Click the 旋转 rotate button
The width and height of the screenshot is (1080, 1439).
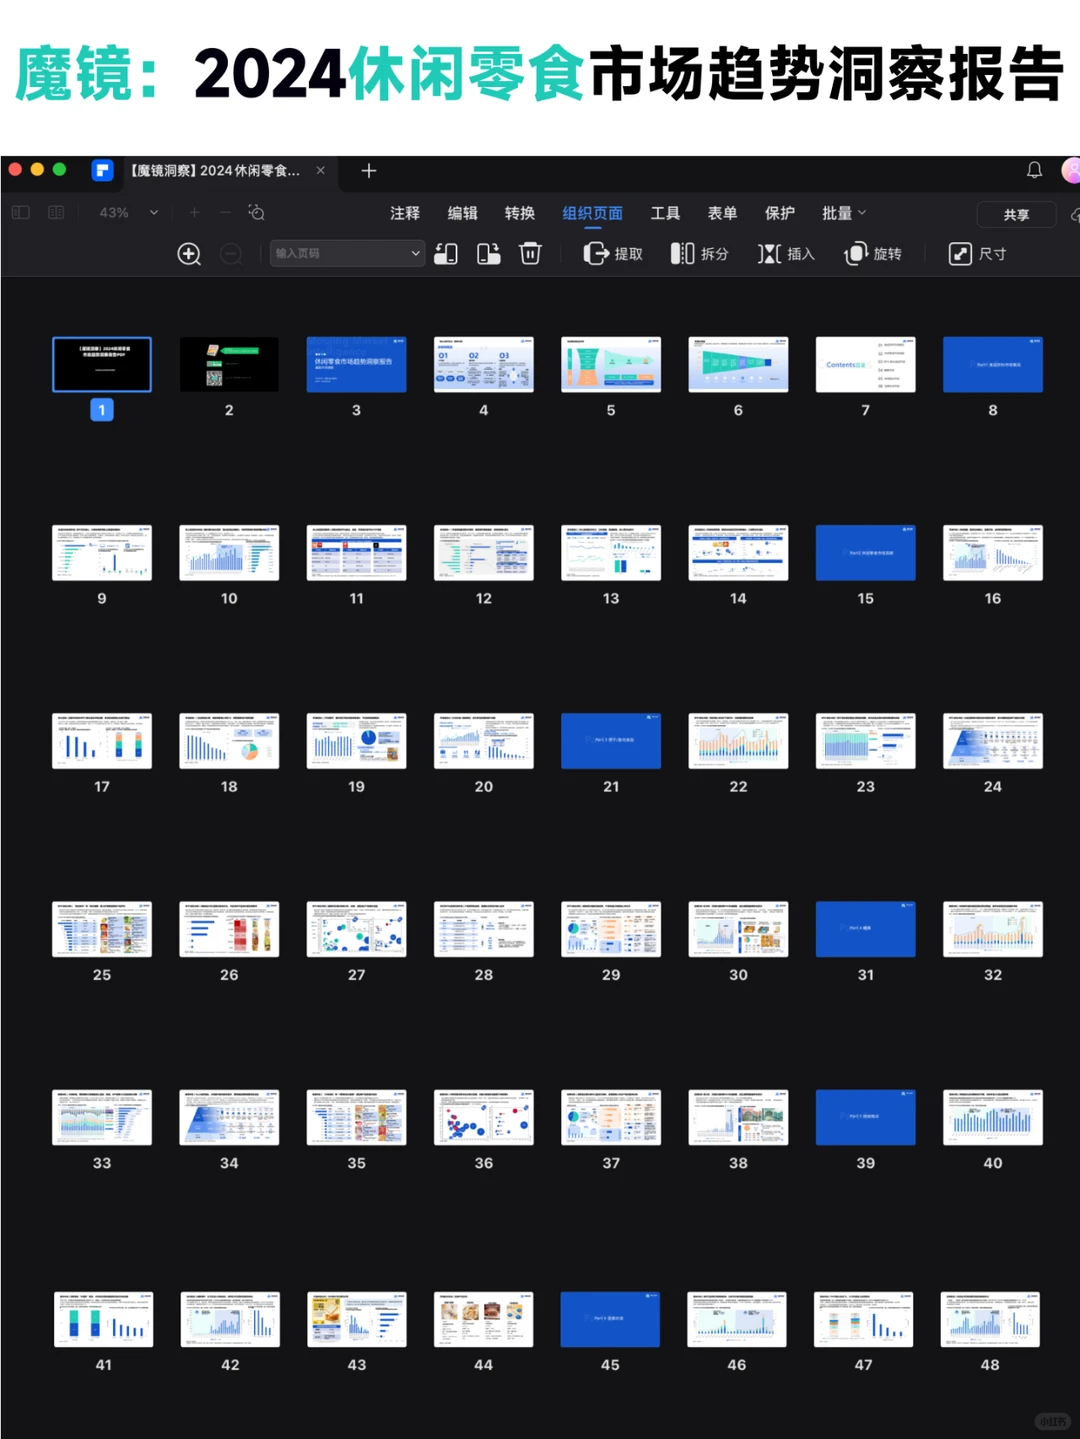pyautogui.click(x=873, y=254)
